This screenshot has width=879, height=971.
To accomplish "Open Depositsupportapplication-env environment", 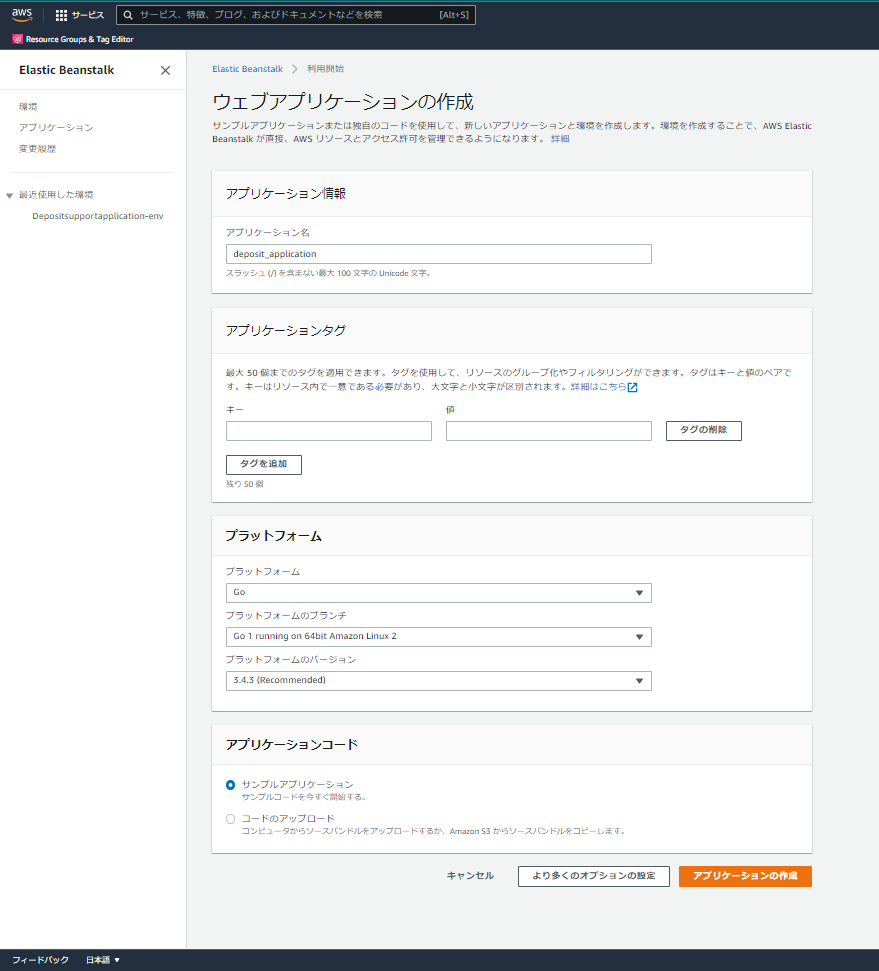I will 98,216.
